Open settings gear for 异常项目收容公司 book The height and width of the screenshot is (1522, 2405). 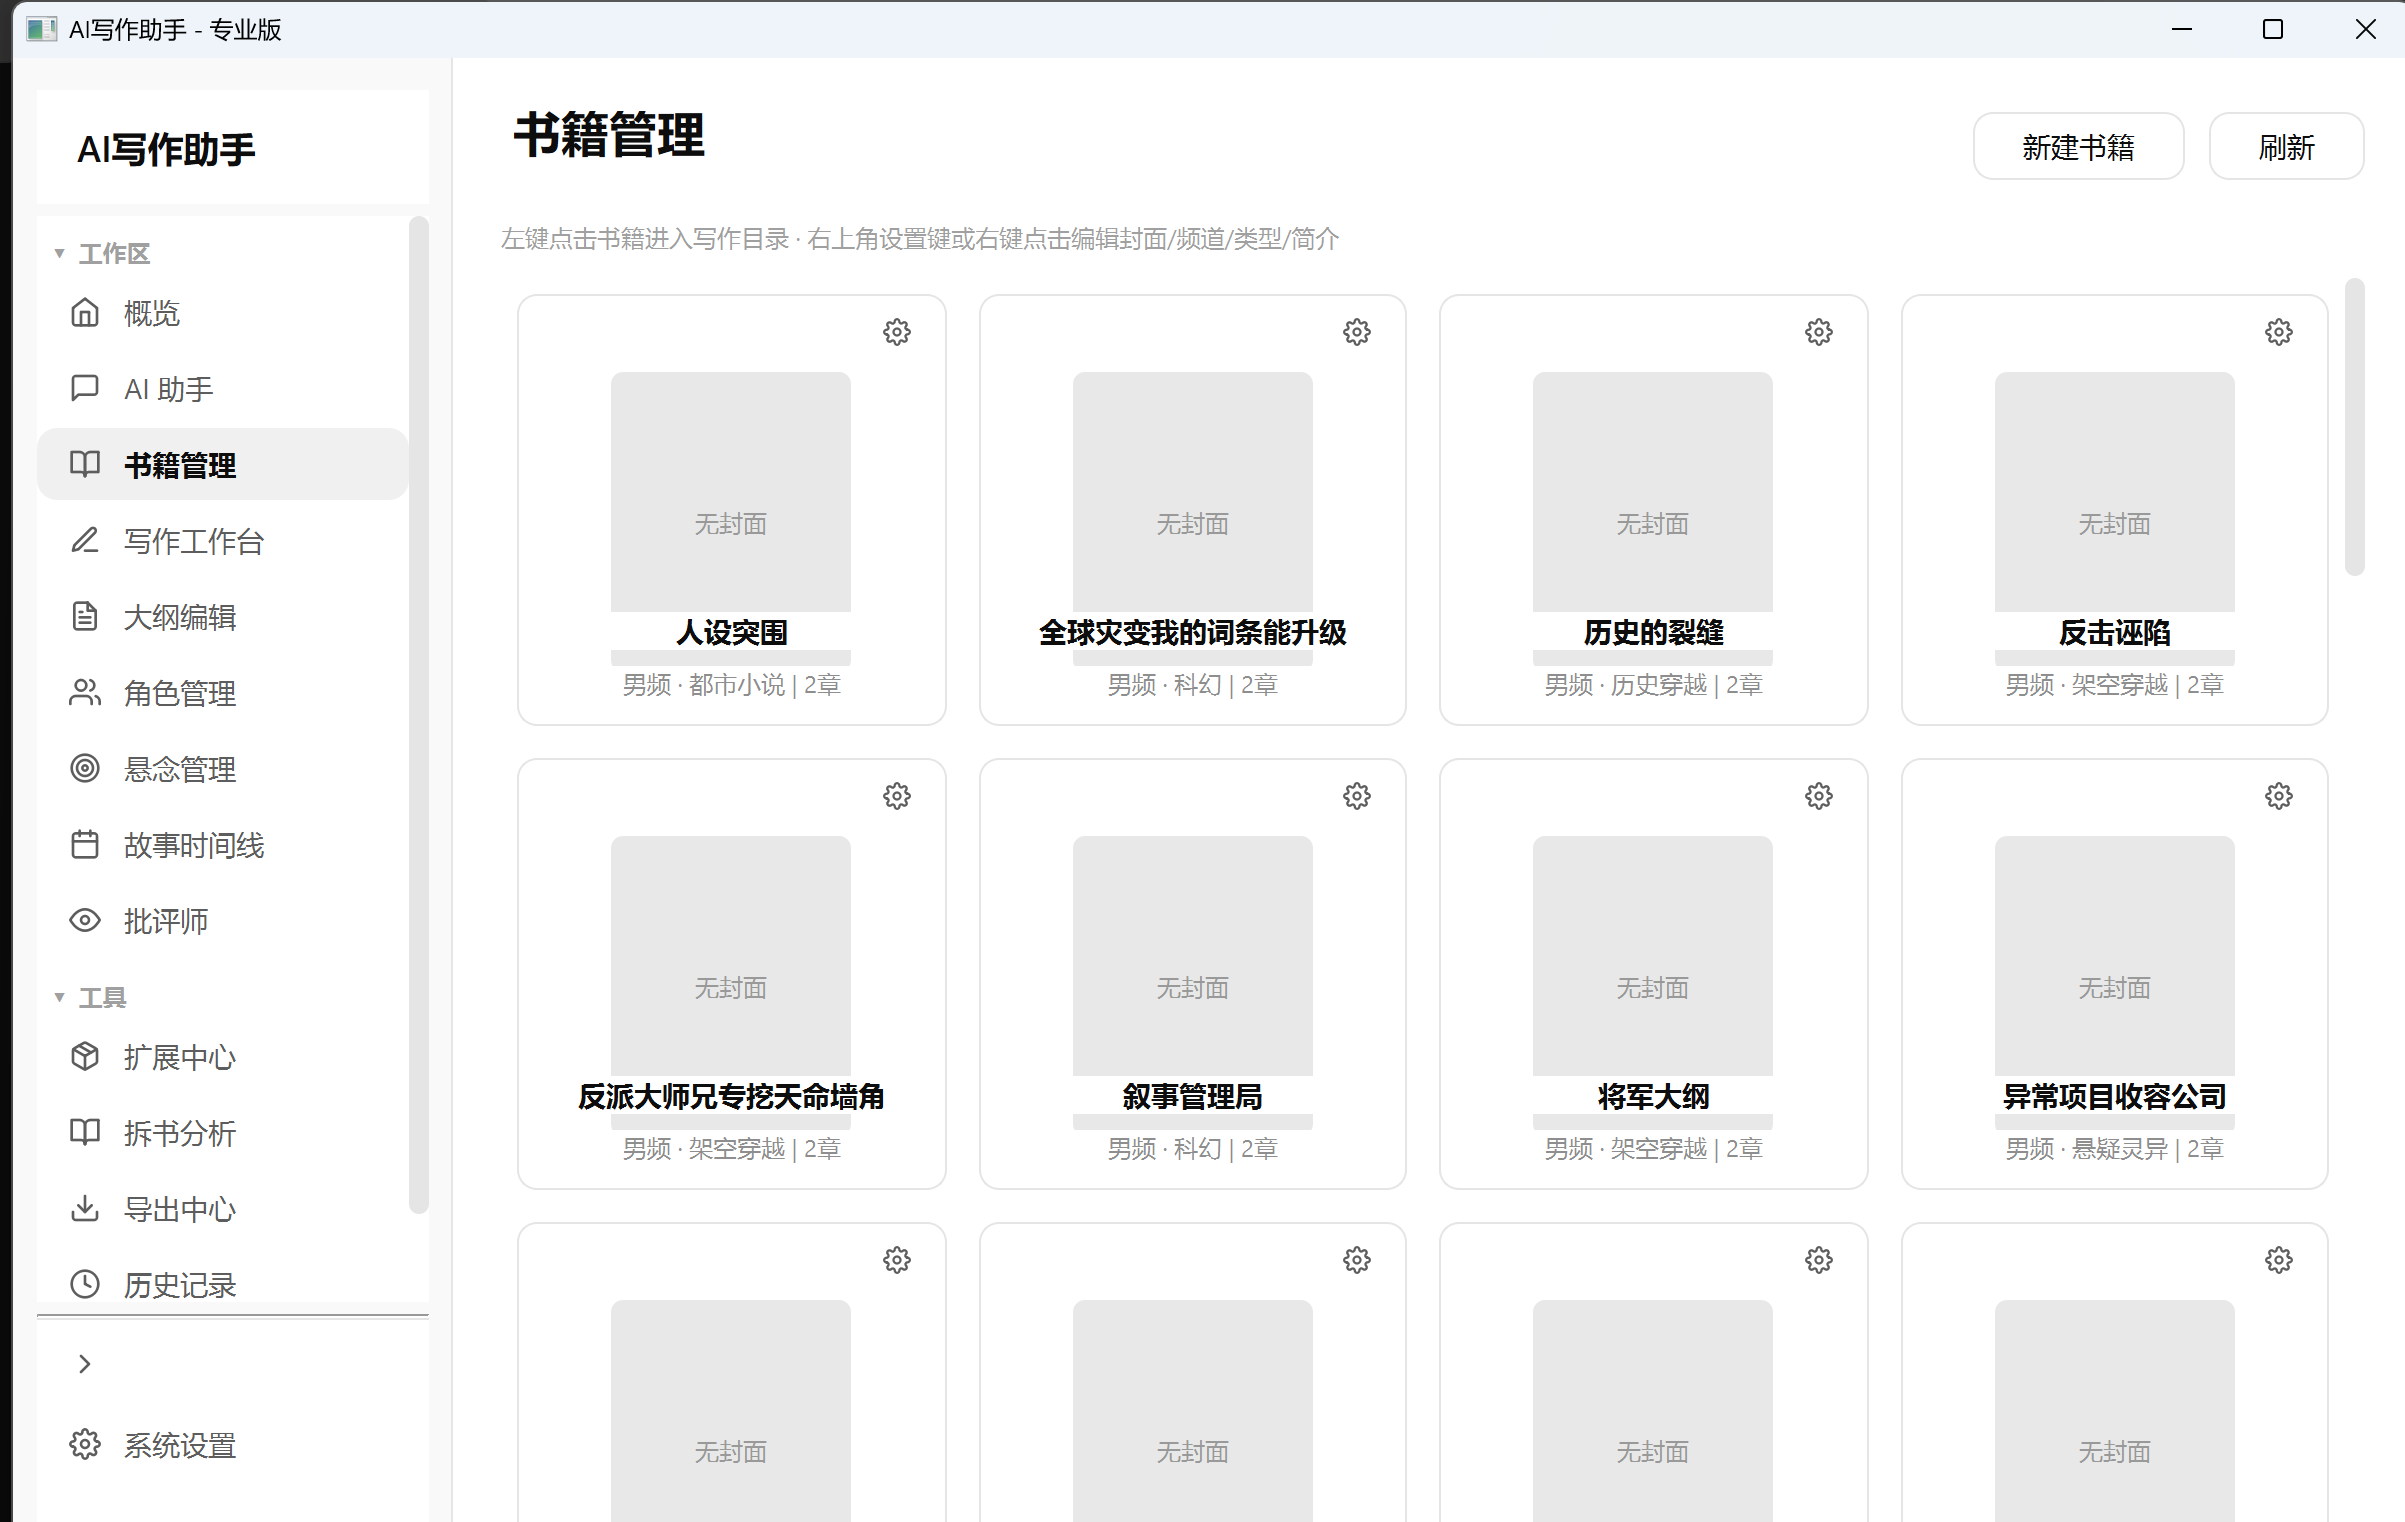2279,796
